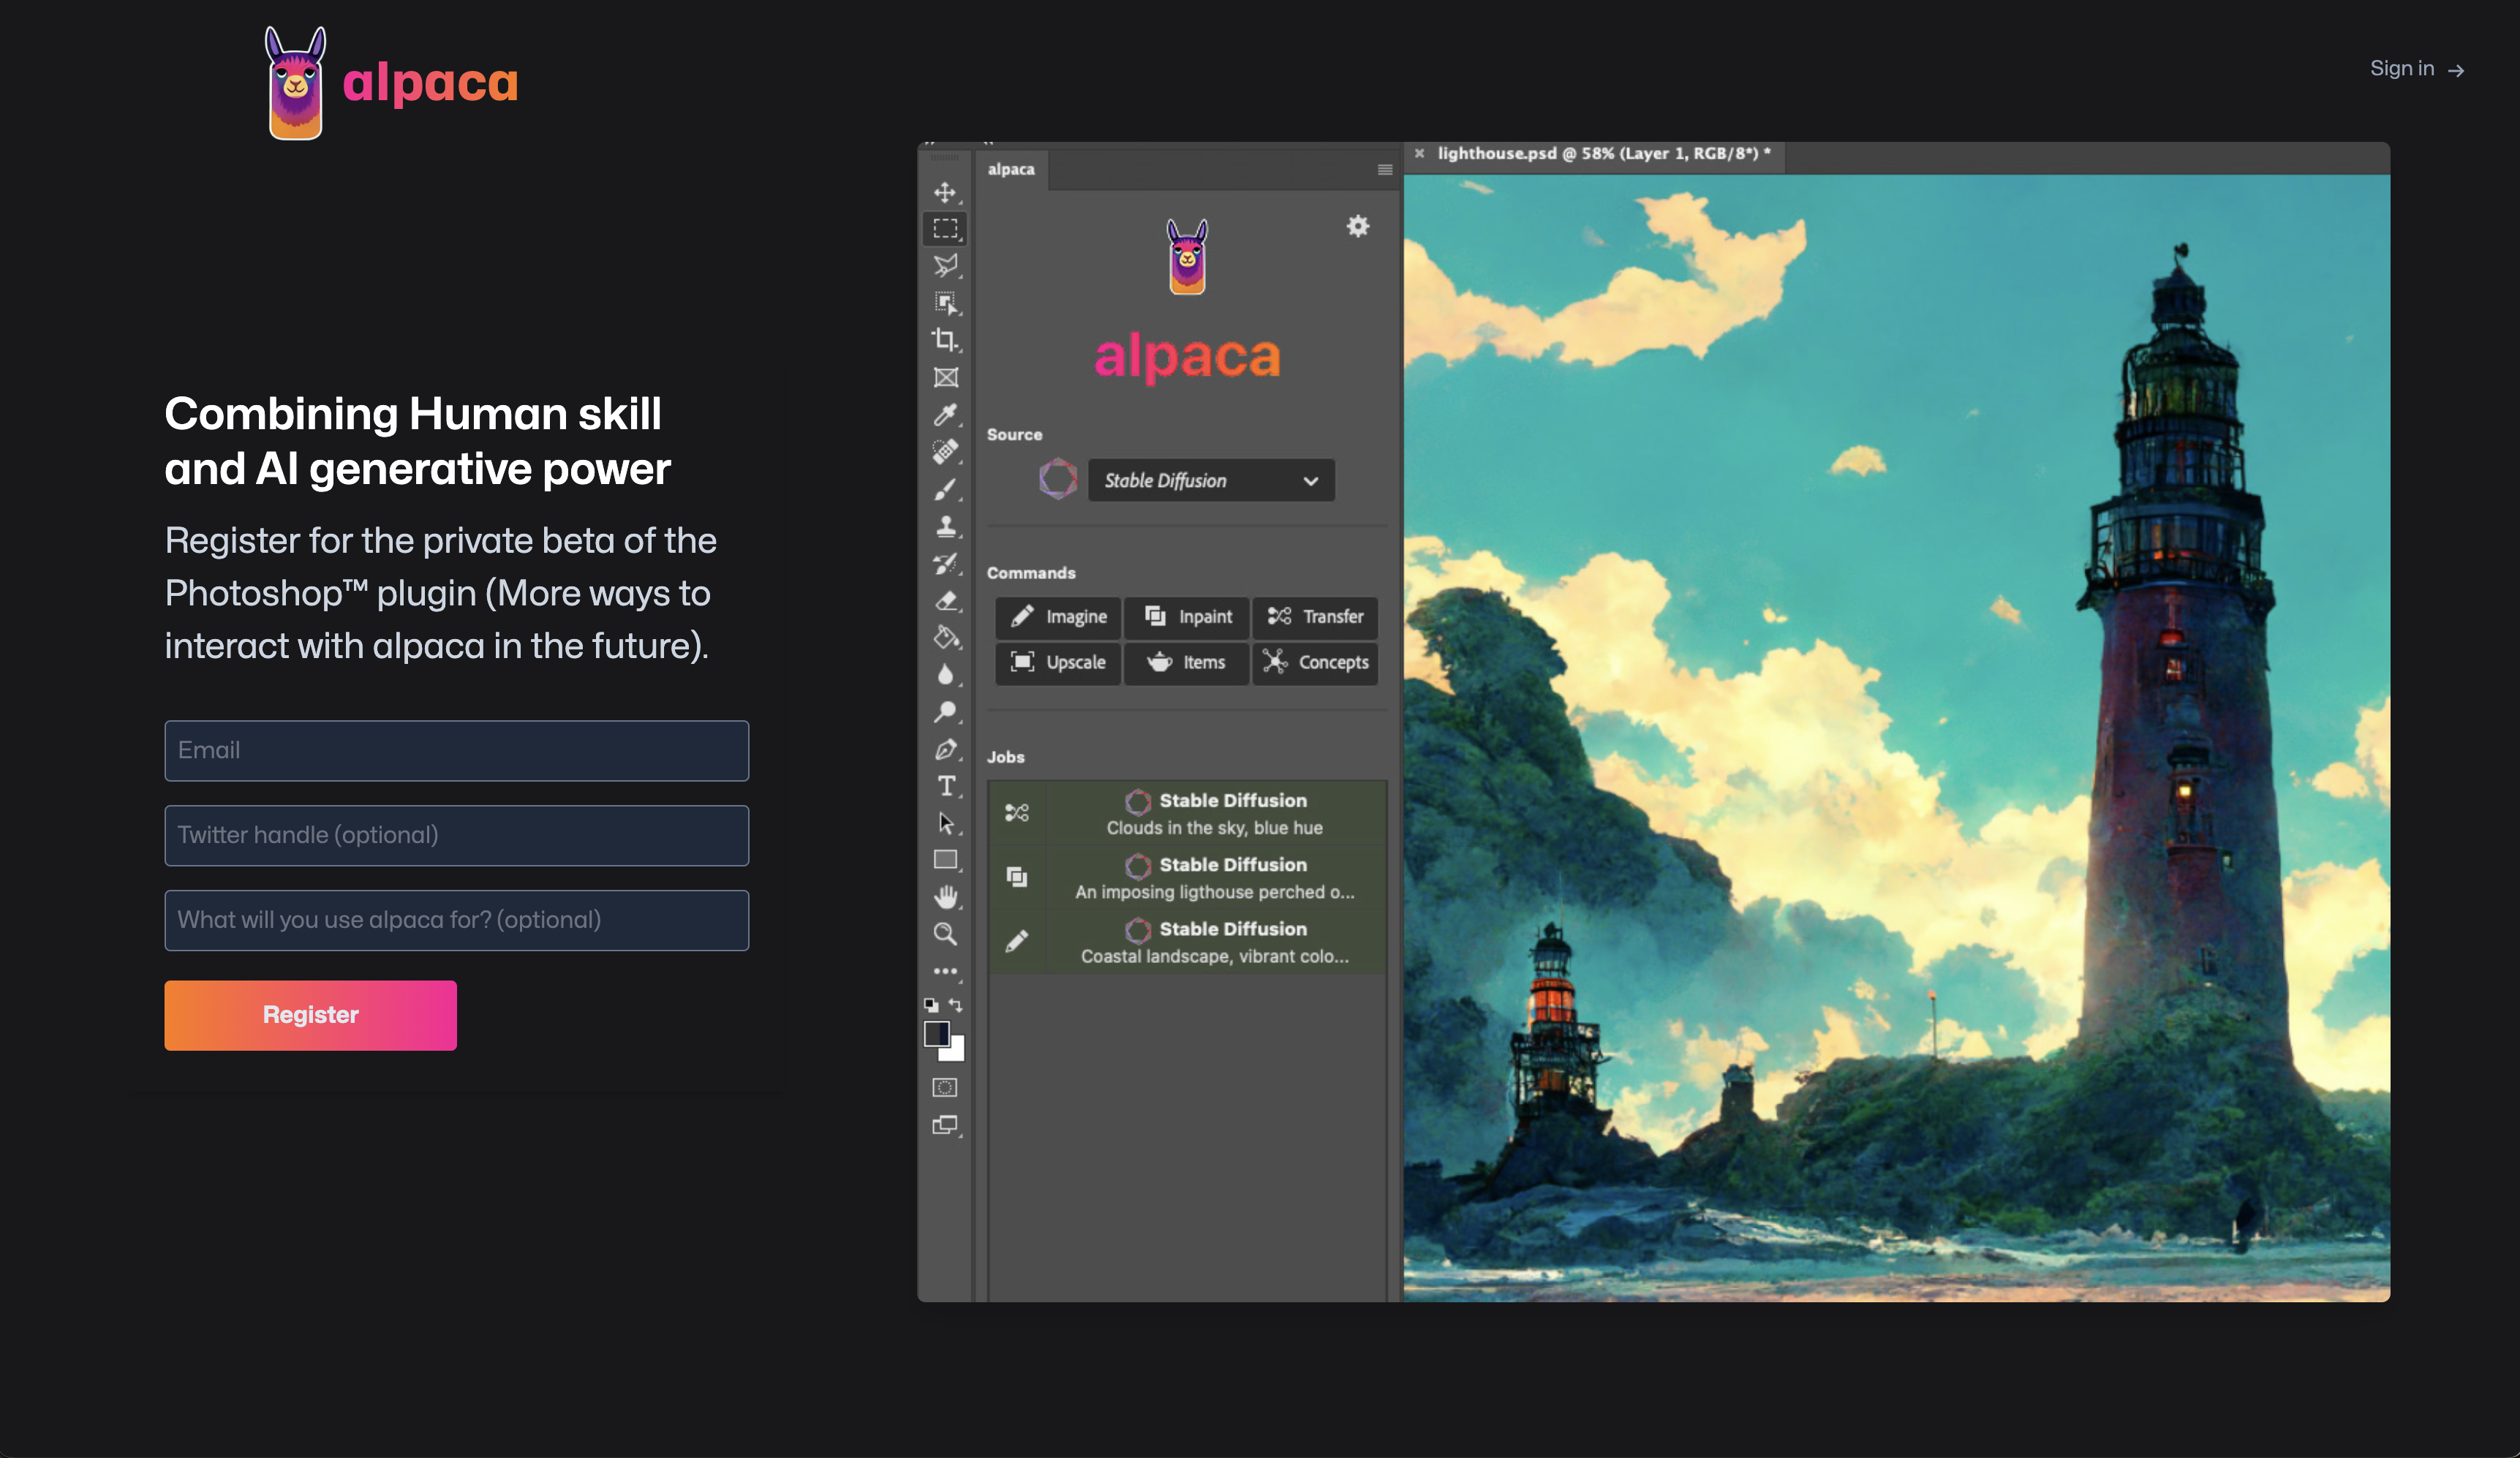Focus the Email input field
This screenshot has height=1458, width=2520.
[x=457, y=751]
